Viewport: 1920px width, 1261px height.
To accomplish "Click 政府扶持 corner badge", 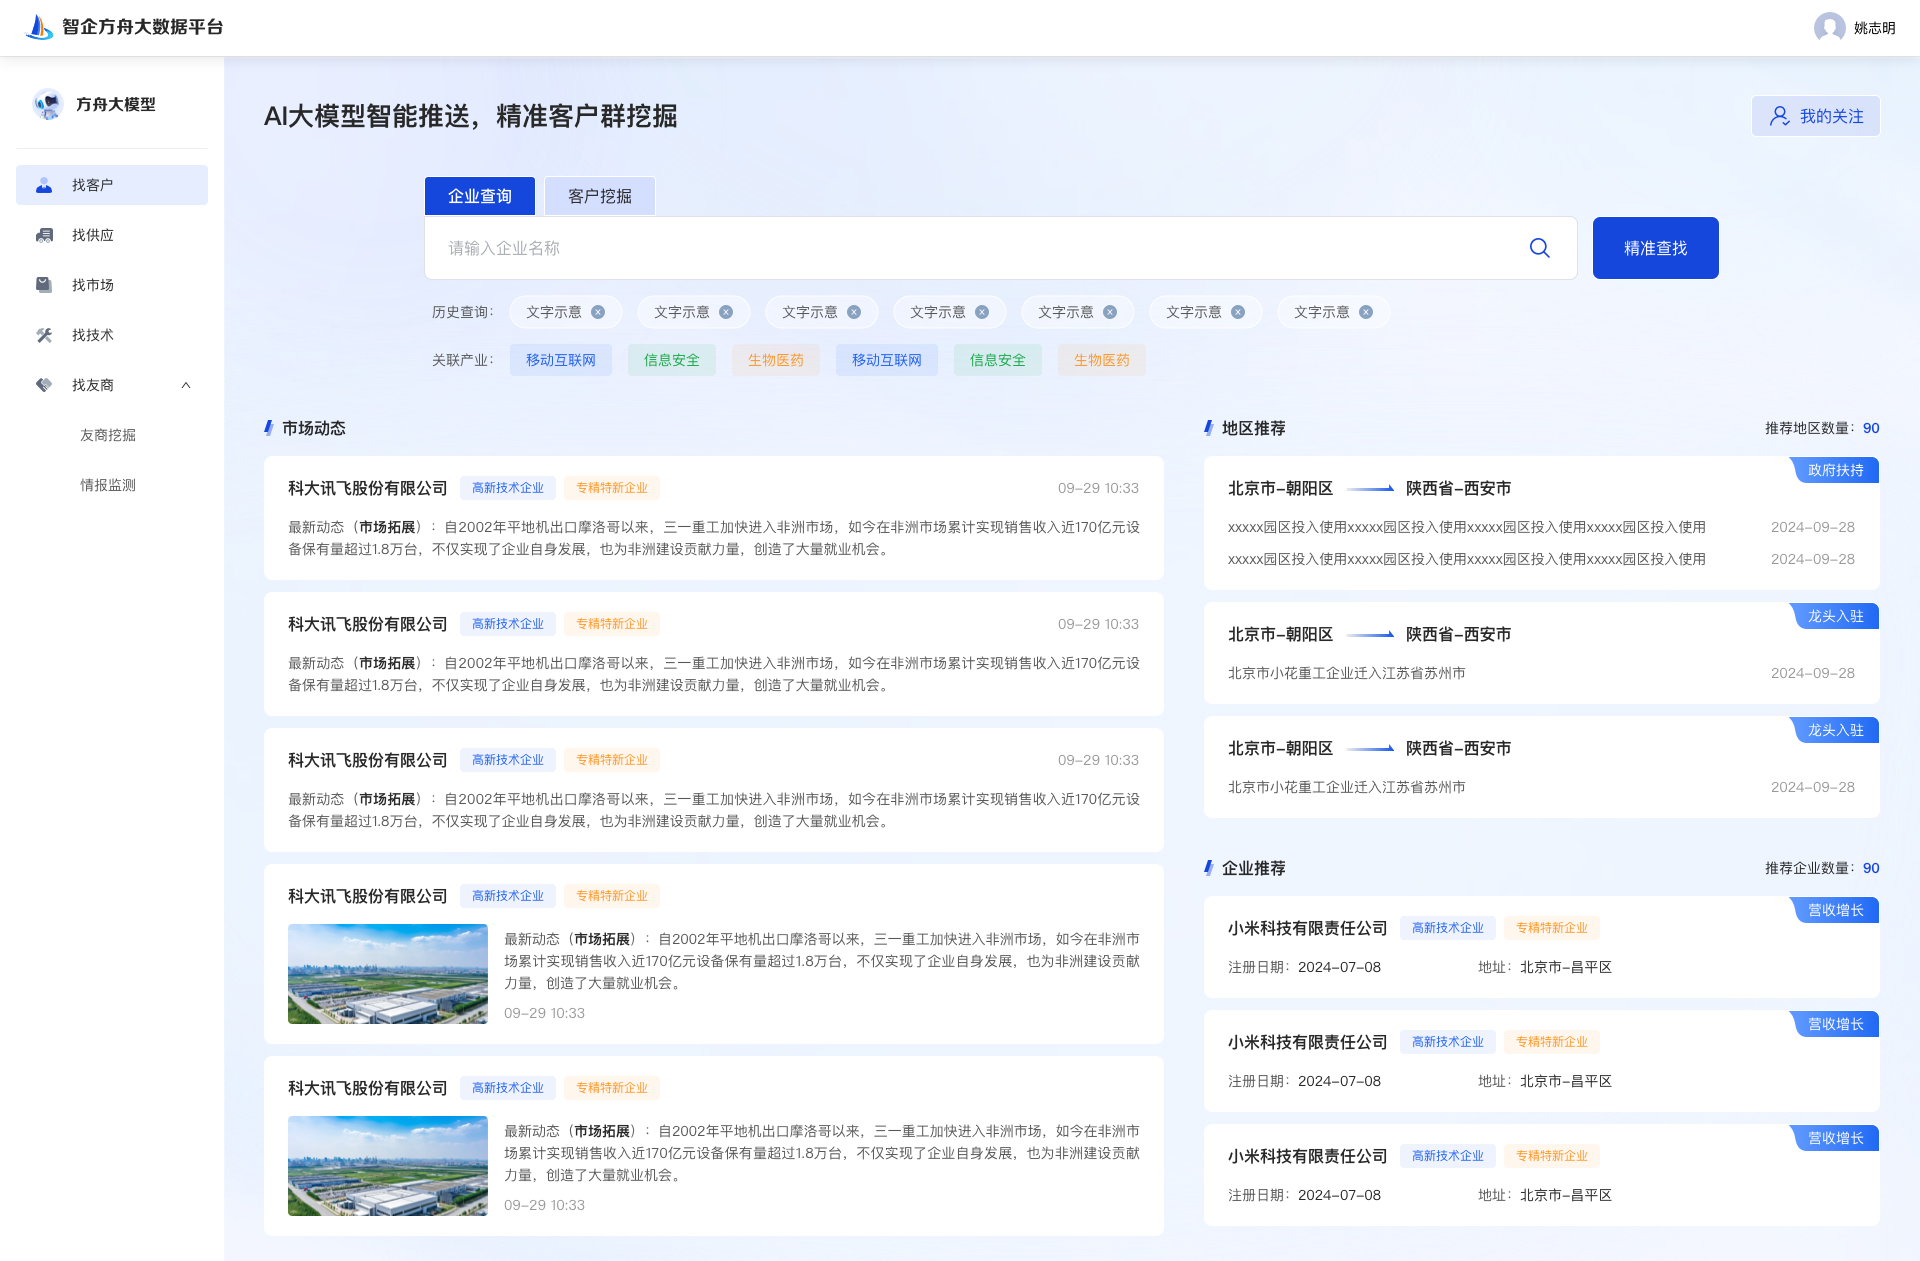I will tap(1835, 470).
